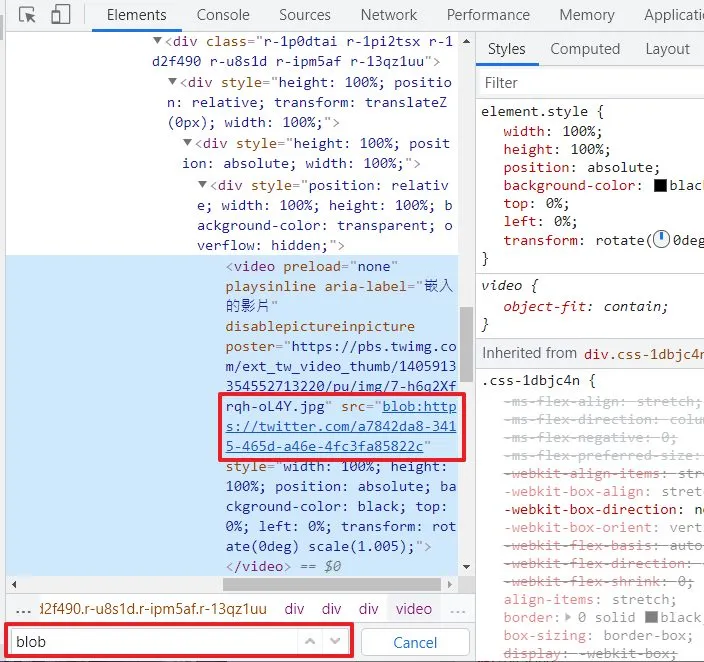Screen dimensions: 704x662
Task: Click horizontal scrollbar right arrow
Action: point(450,584)
